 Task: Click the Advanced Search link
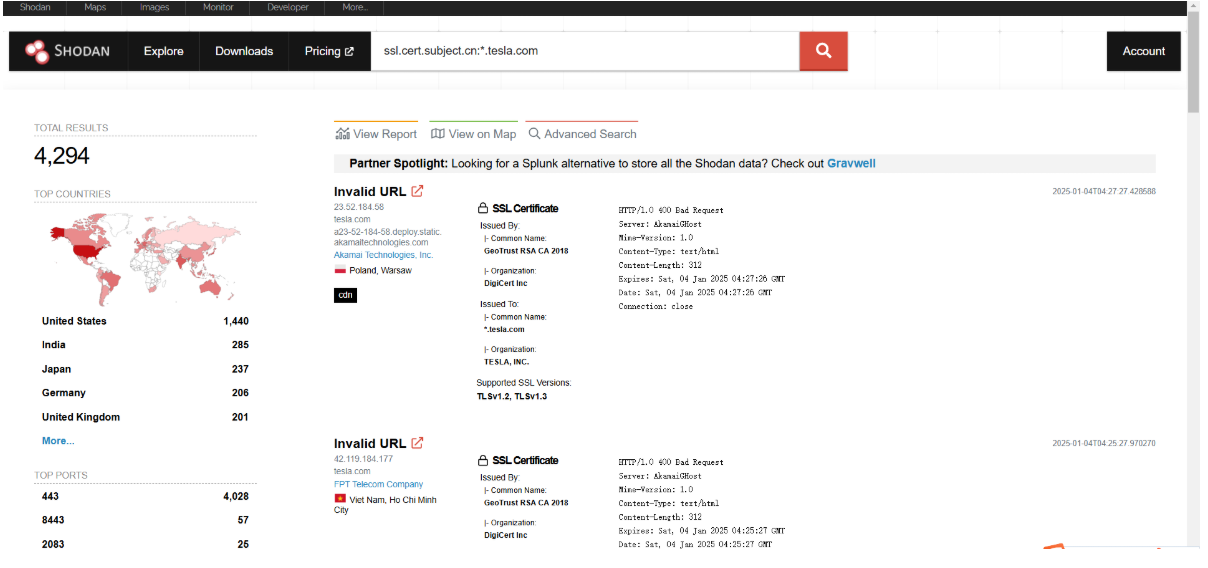582,134
